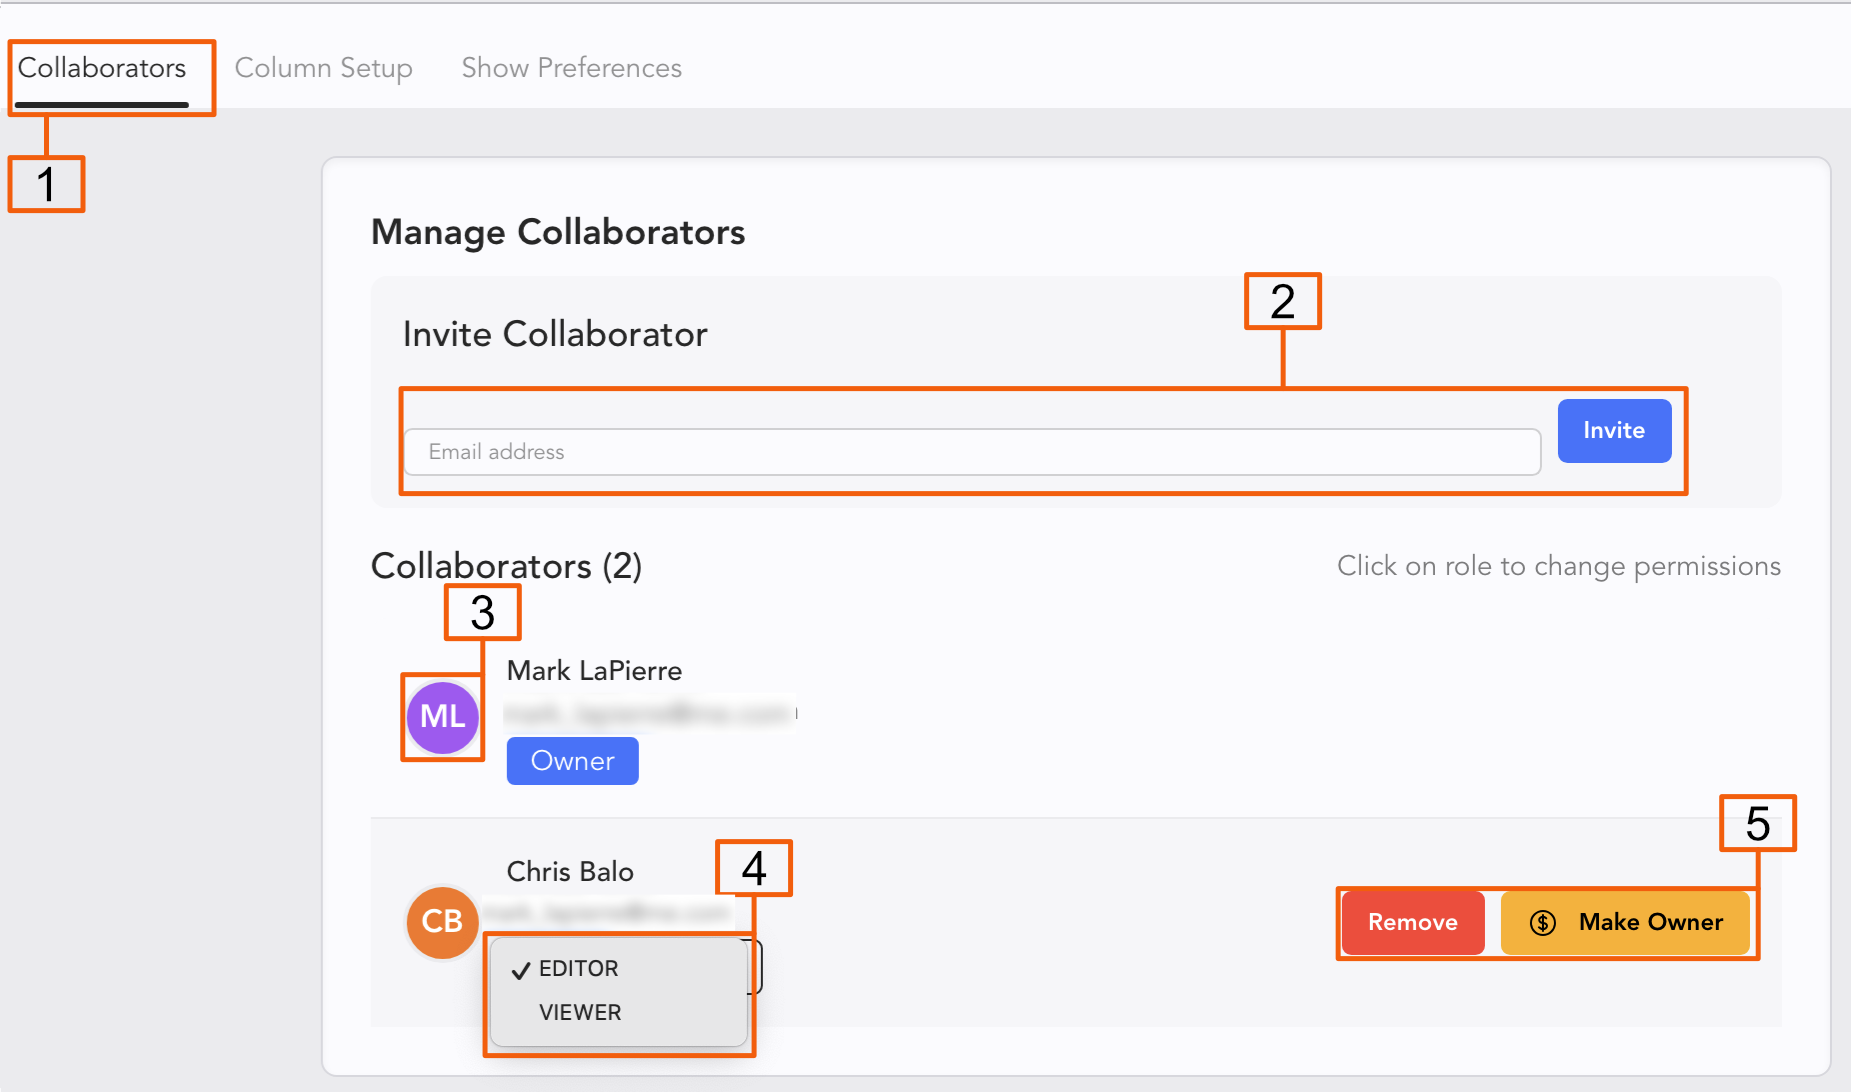
Task: Click the 'Click on role to change permissions' hint
Action: pos(1558,566)
